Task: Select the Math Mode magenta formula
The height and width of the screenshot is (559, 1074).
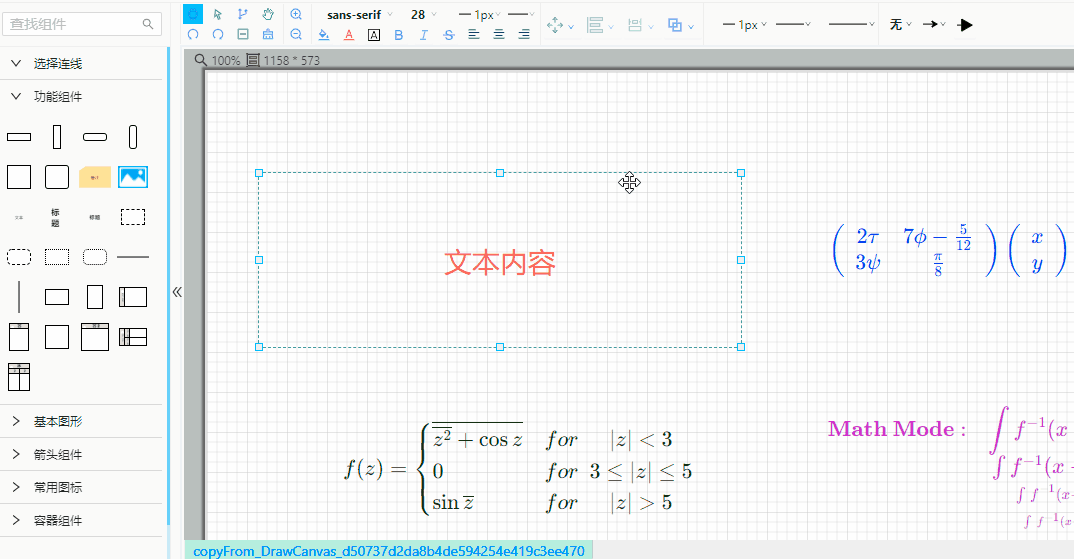Action: [951, 466]
